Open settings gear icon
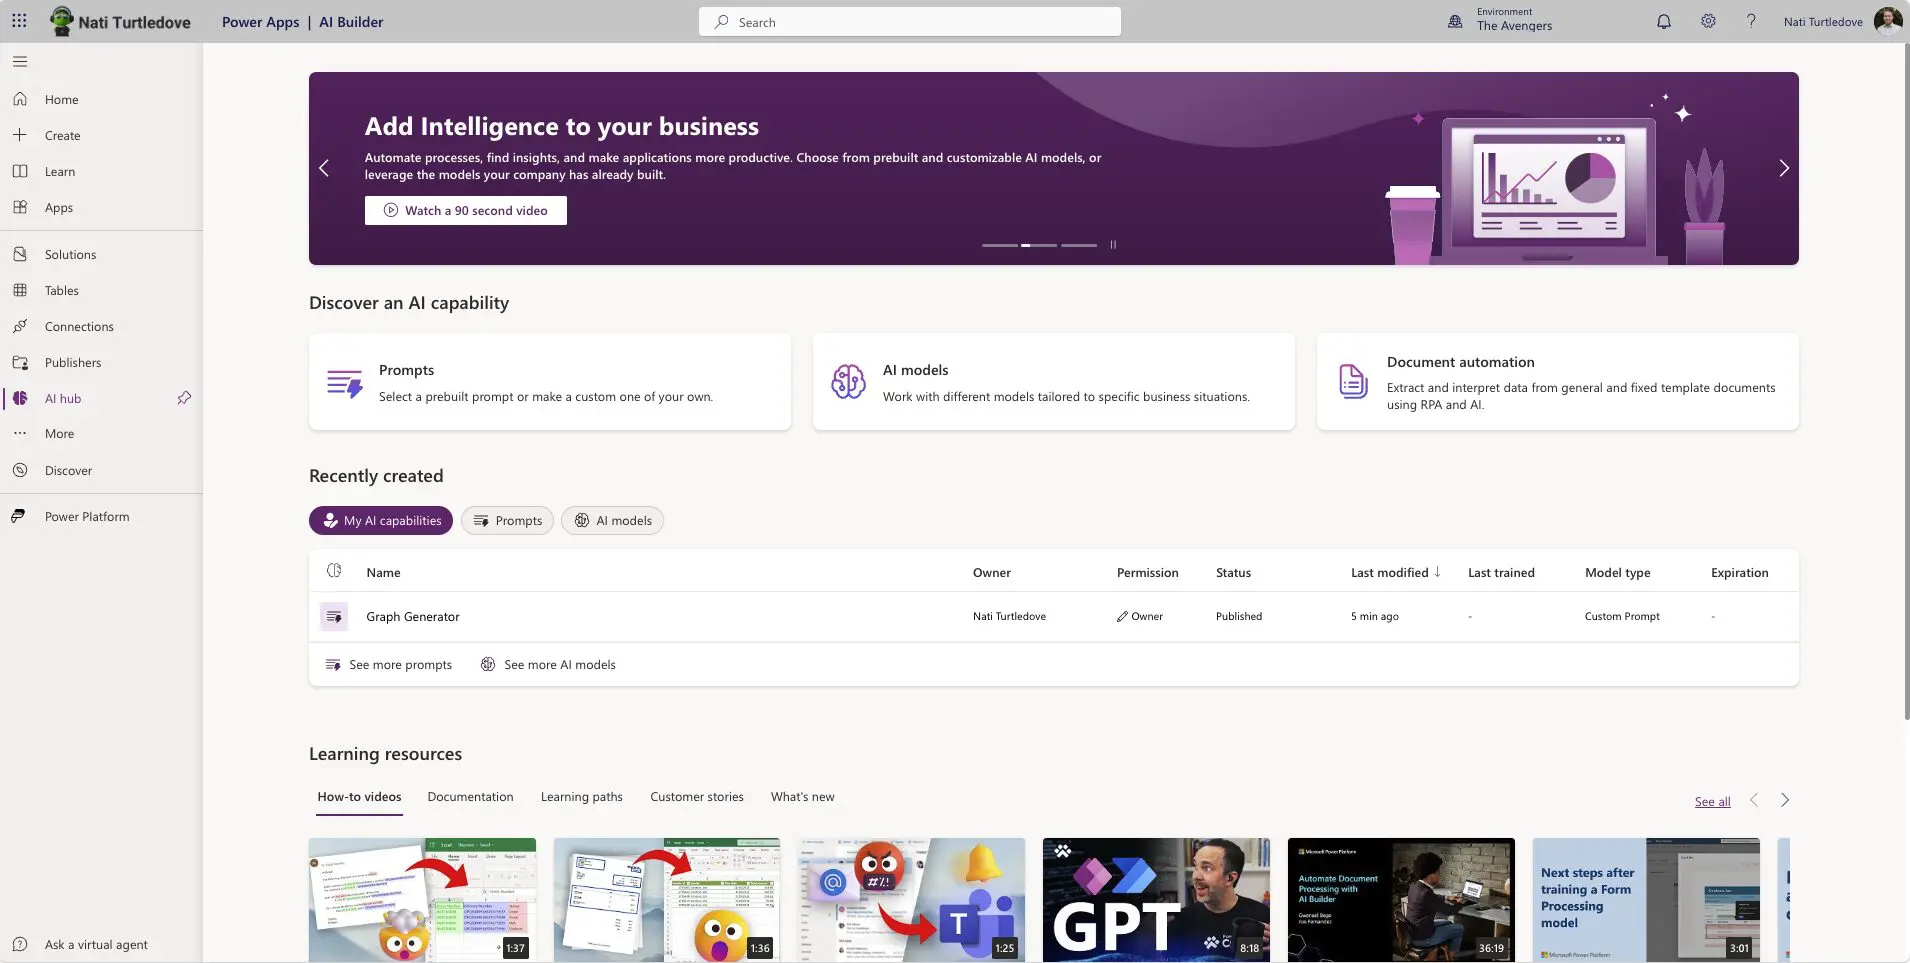The height and width of the screenshot is (963, 1910). (1708, 21)
